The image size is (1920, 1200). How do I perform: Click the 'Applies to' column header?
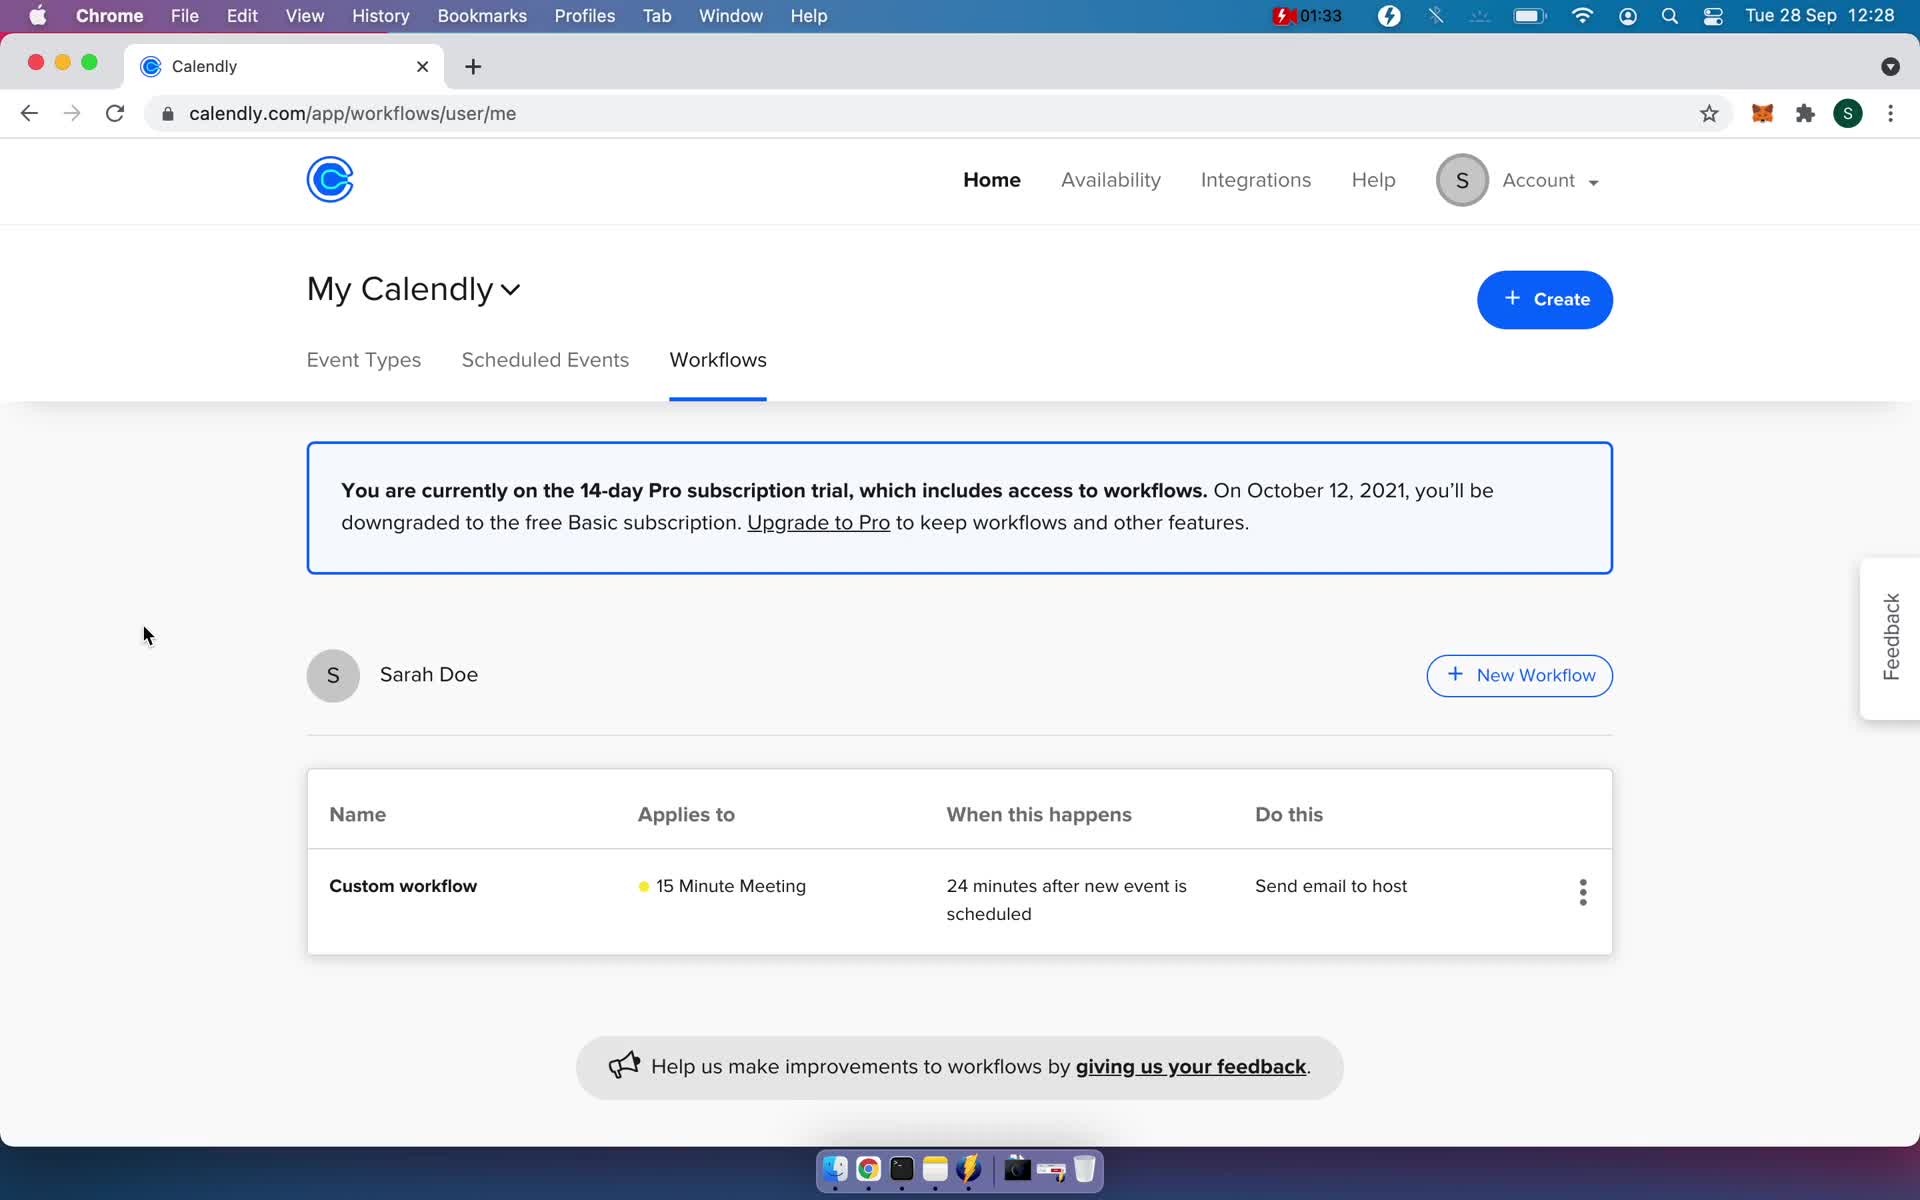click(686, 815)
